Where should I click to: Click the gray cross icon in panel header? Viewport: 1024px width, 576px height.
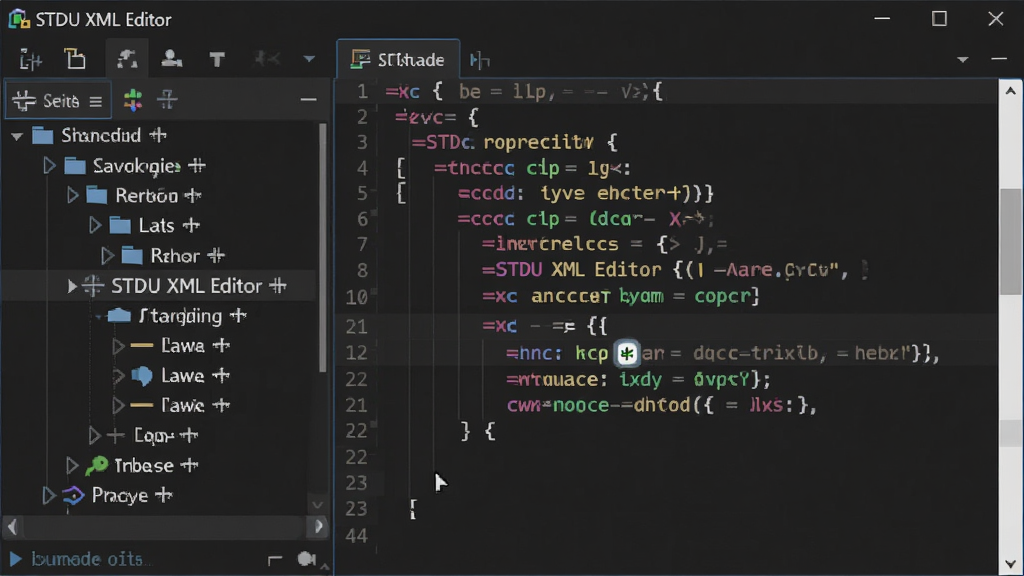click(167, 100)
